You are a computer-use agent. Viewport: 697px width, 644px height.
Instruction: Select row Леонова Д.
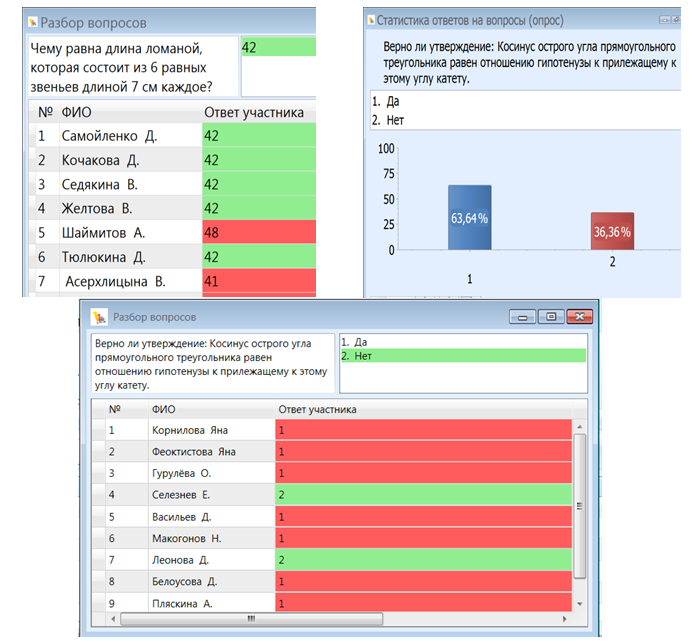tap(332, 560)
